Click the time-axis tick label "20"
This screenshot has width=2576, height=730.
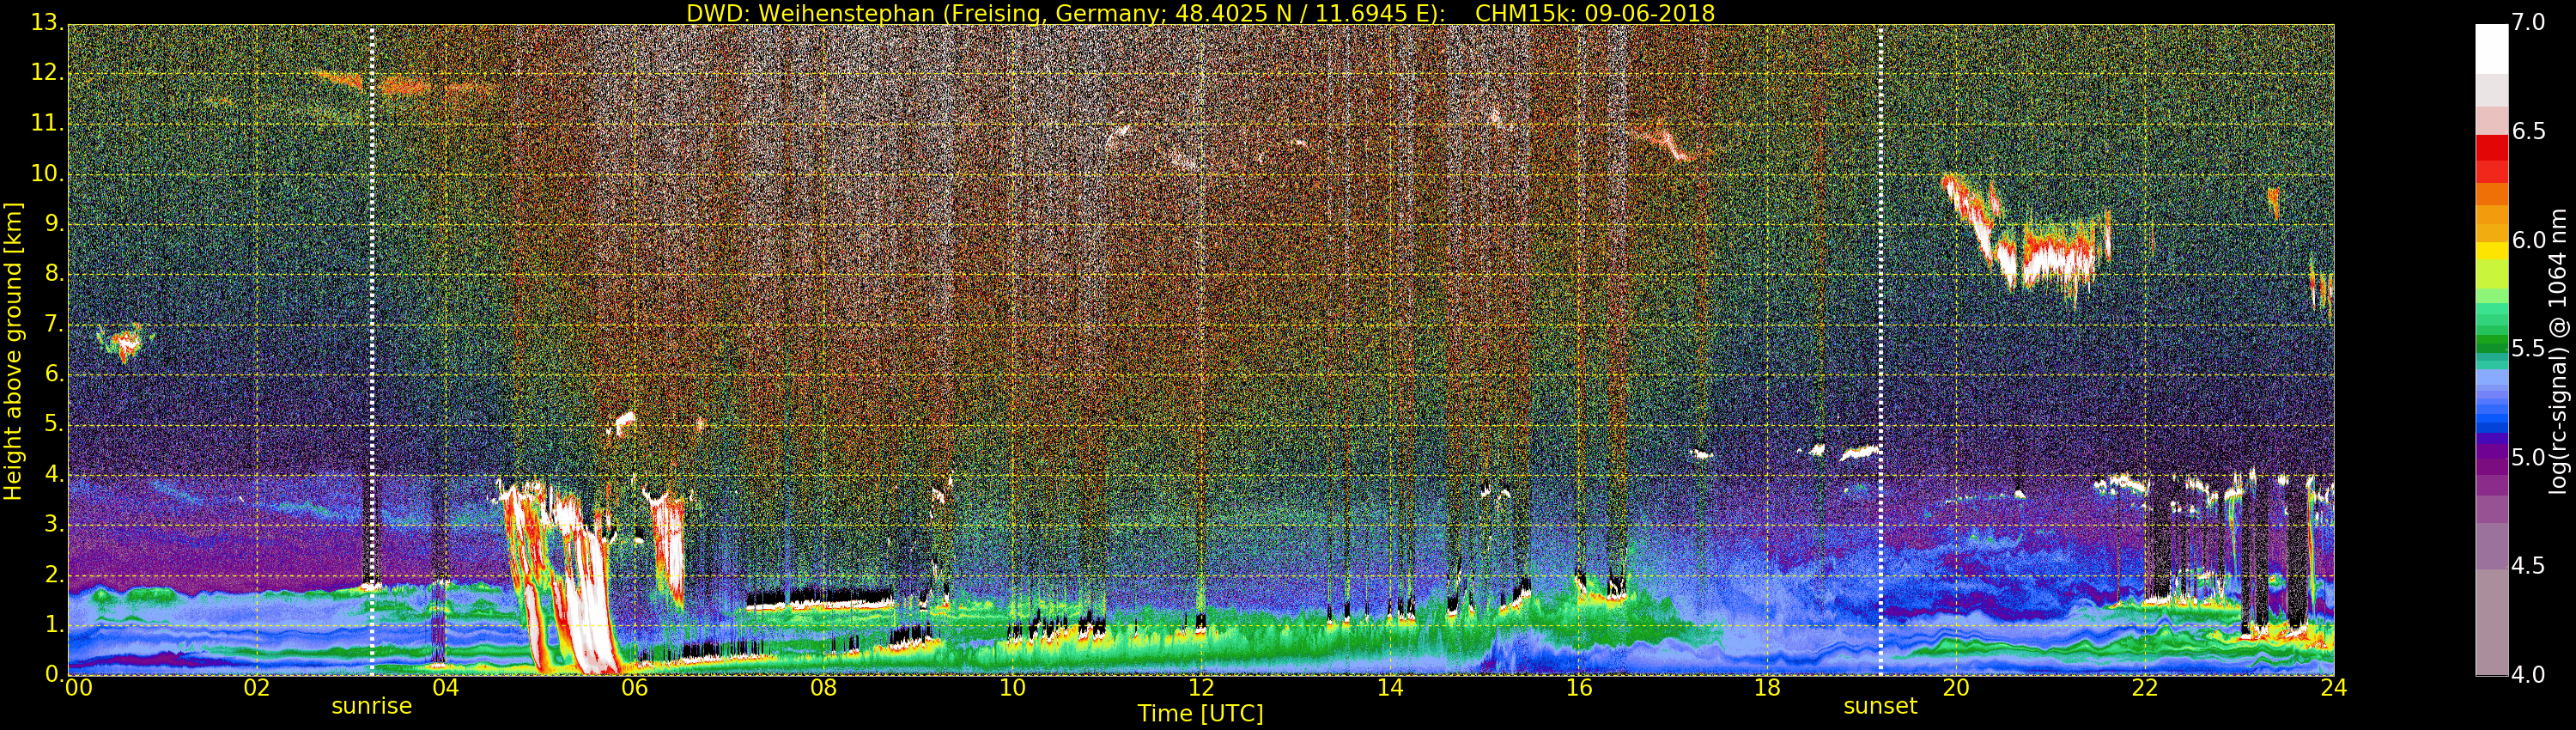coord(1956,687)
